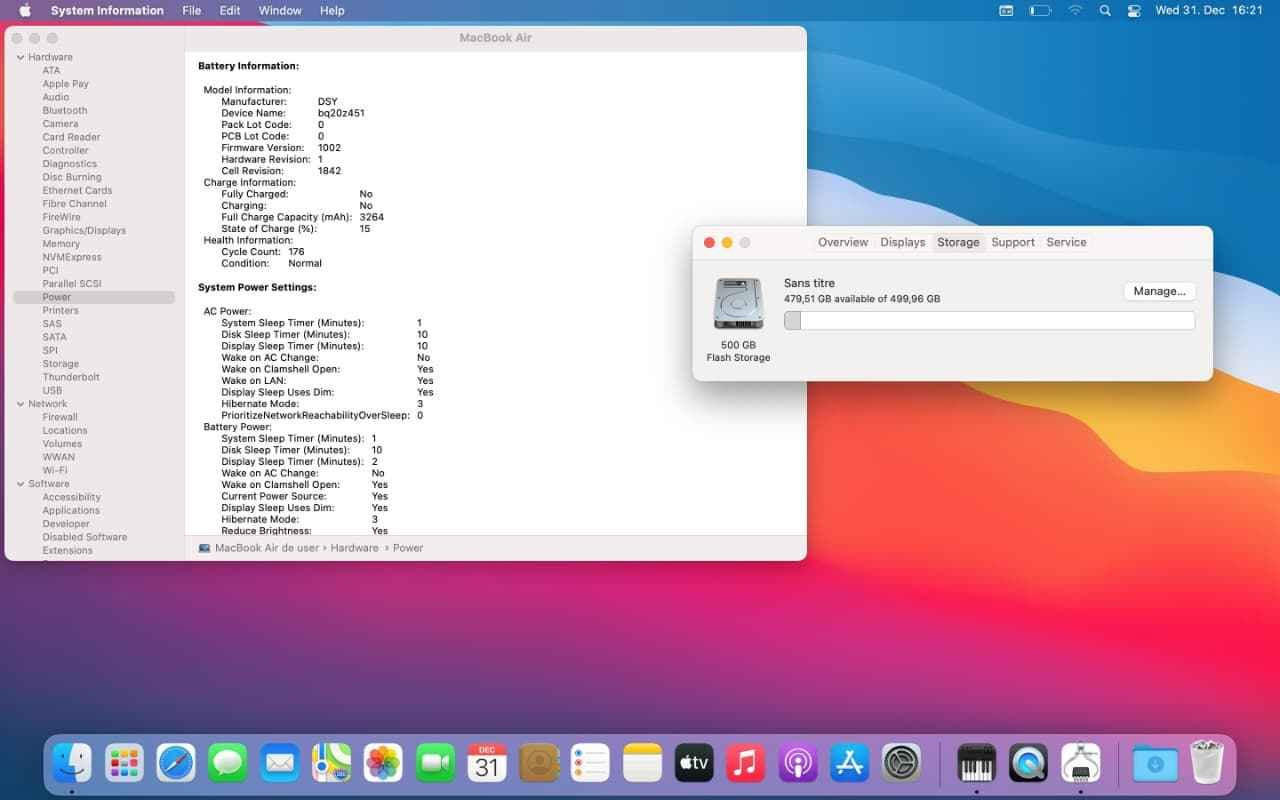Show Wi-Fi status in menu bar
1280x800 pixels.
click(1075, 10)
